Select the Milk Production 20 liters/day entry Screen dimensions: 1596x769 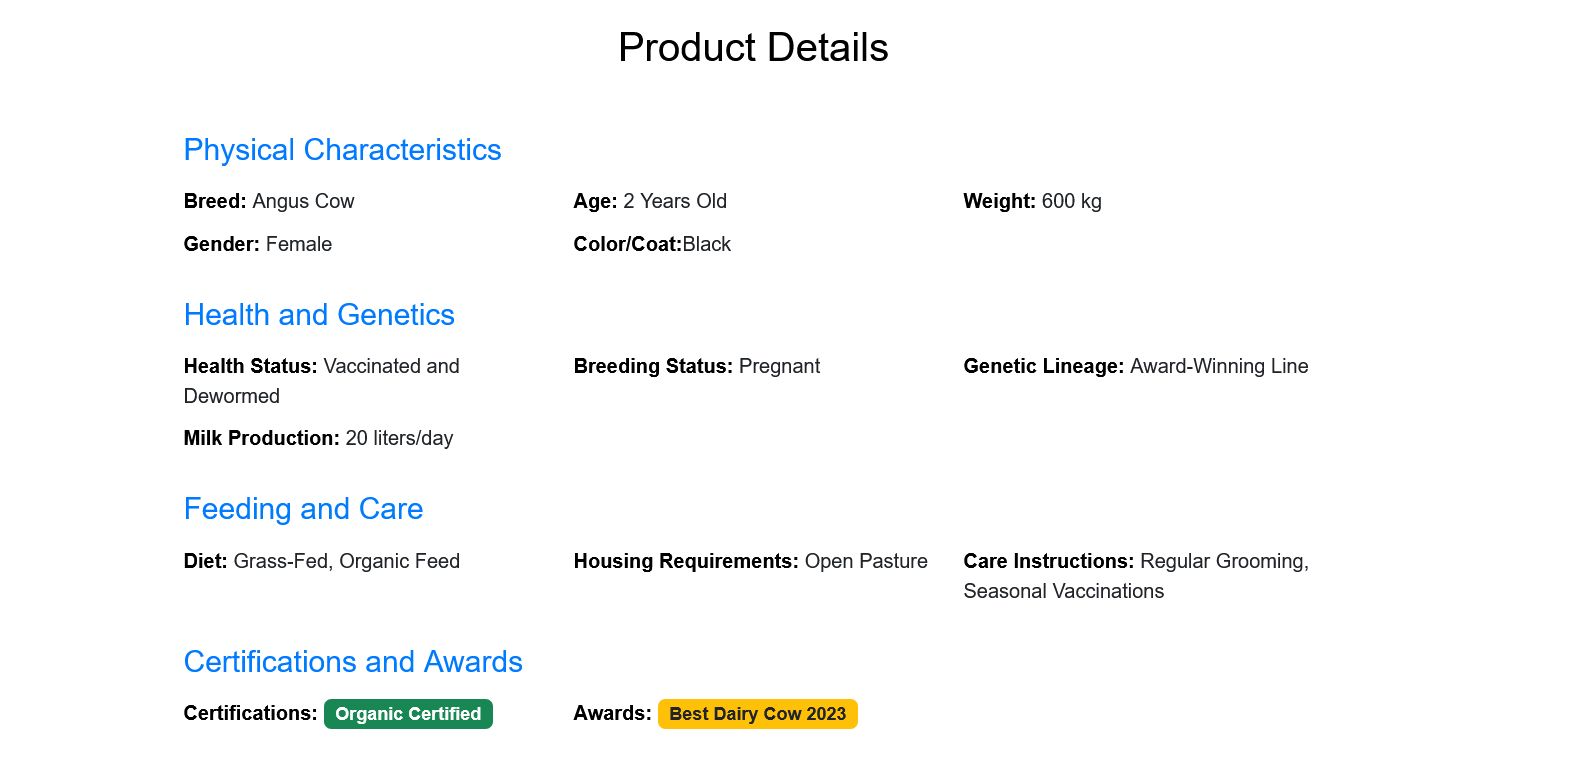coord(318,438)
